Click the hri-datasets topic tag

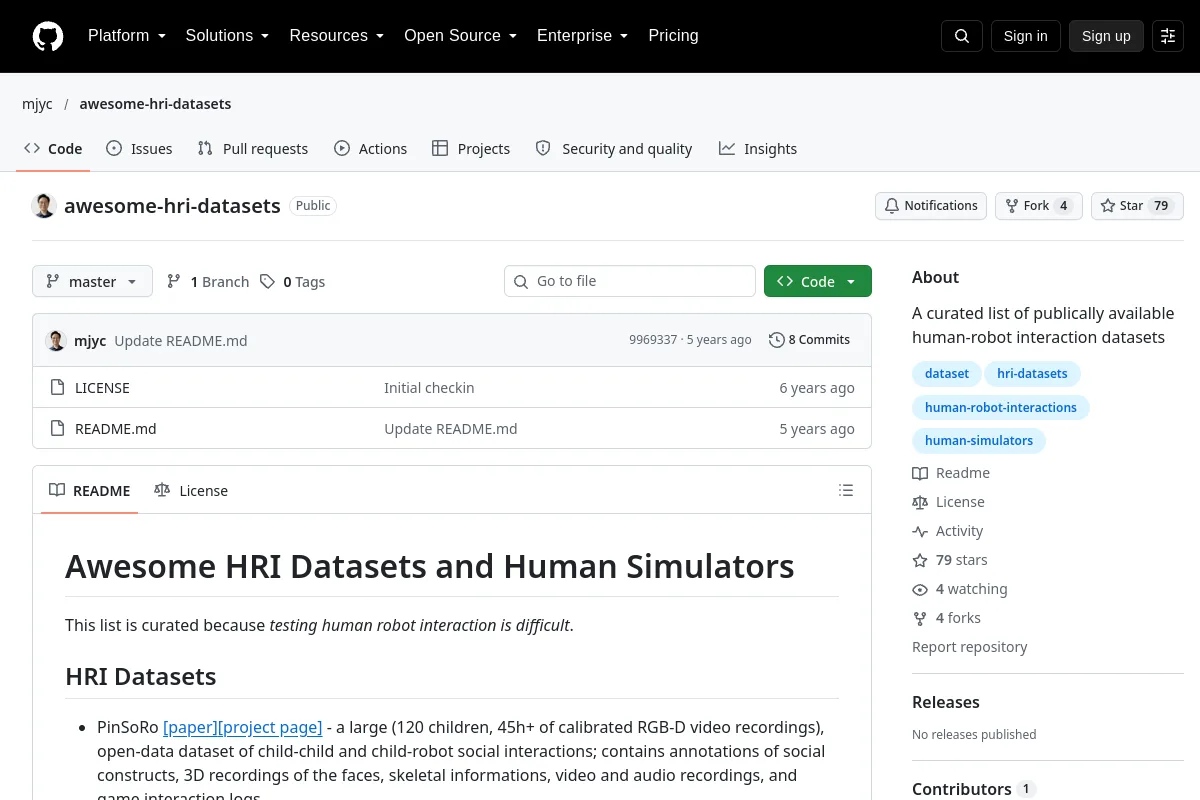click(x=1032, y=374)
